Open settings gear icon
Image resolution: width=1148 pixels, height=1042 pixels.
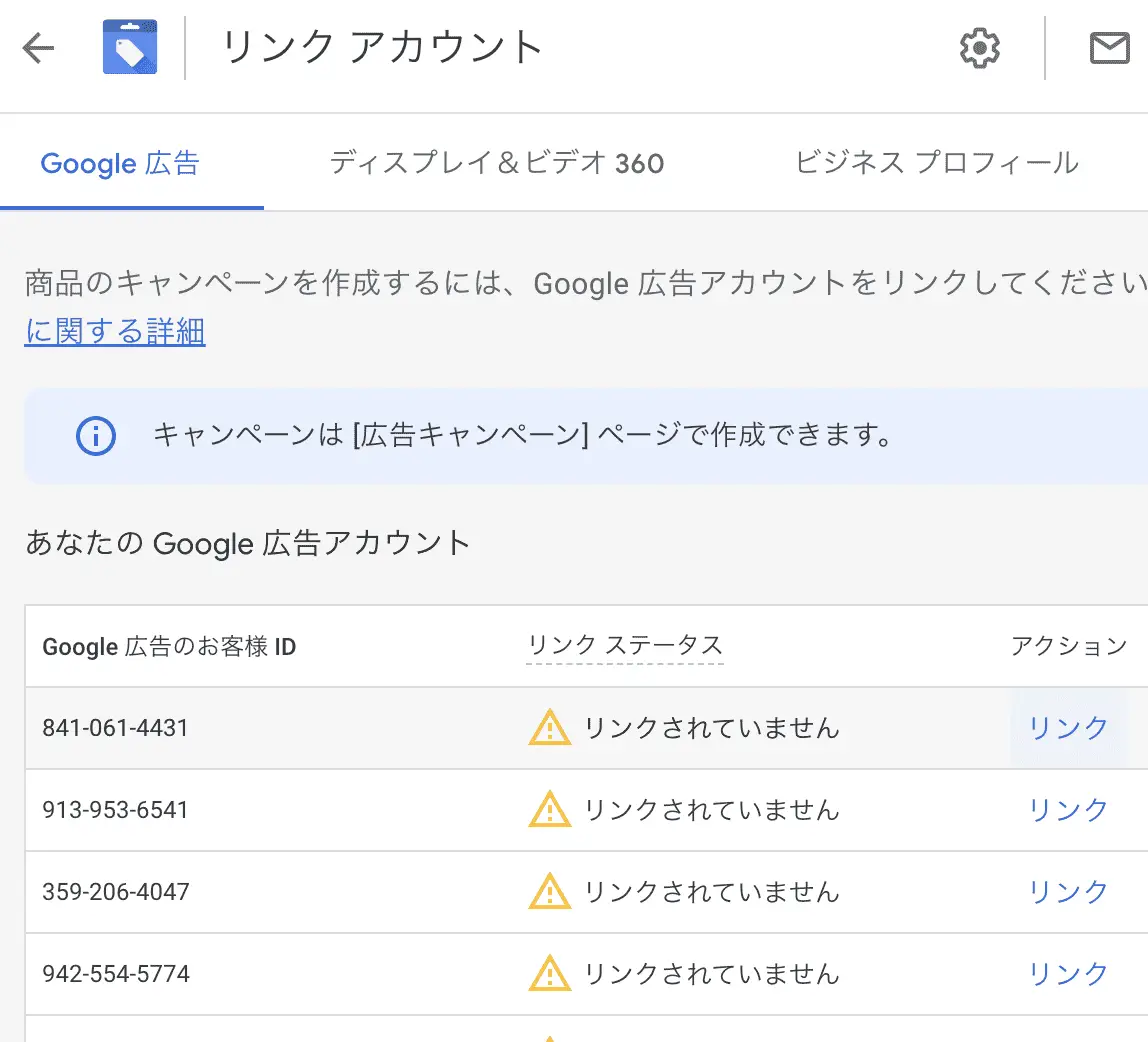[980, 48]
